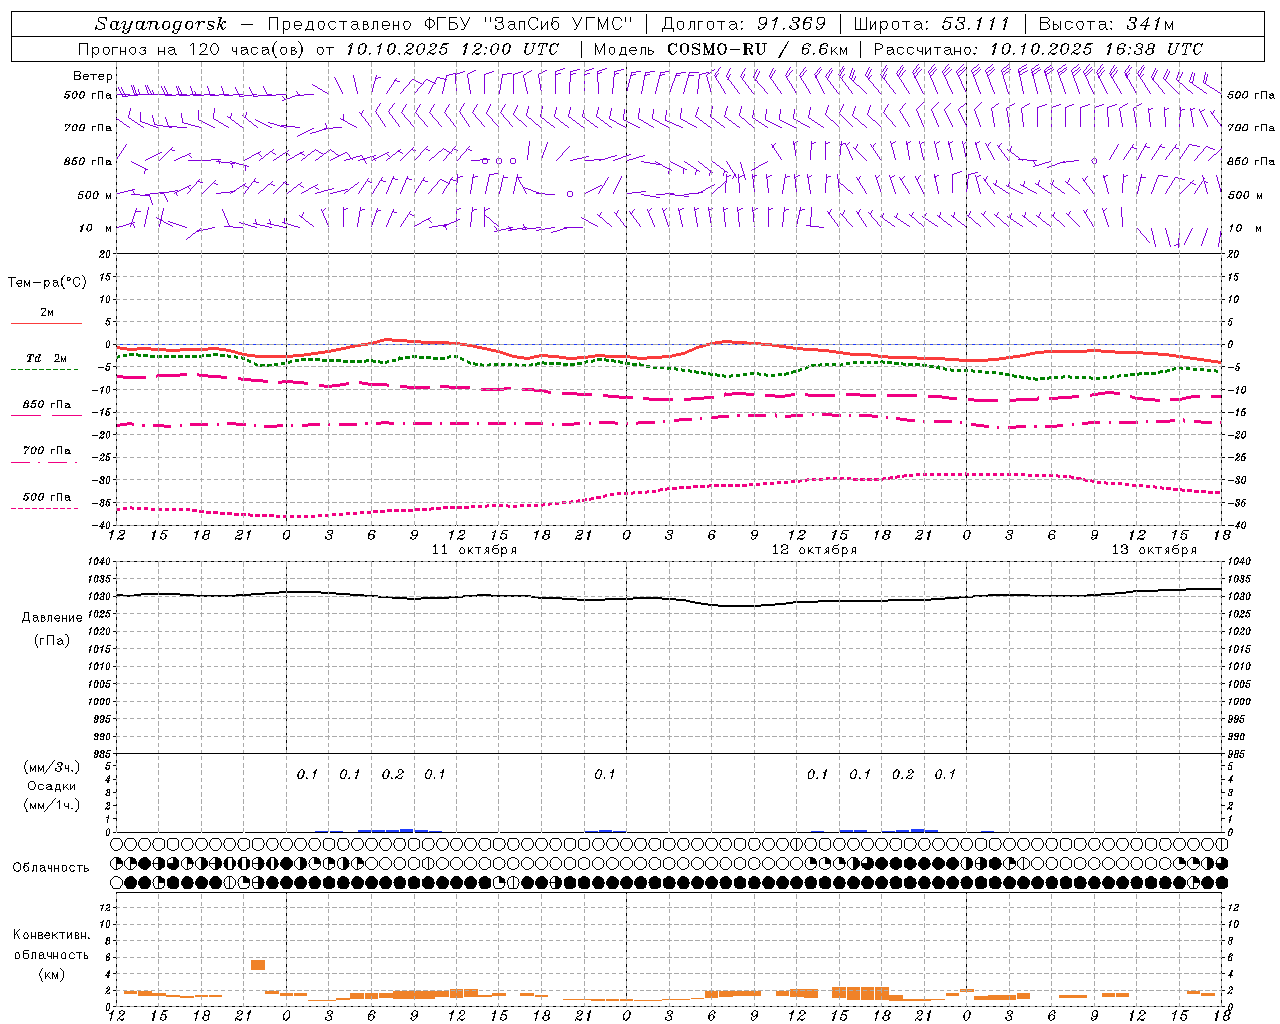Viewport: 1280px width, 1024px height.
Task: Click the 700 гПа entry in temperature legend
Action: pyautogui.click(x=47, y=451)
